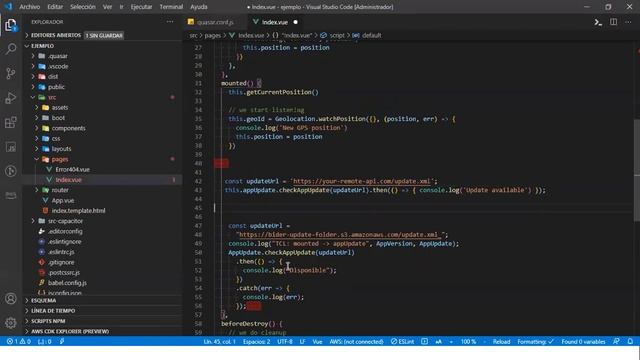
Task: Open the Ayuda menu
Action: tap(199, 7)
